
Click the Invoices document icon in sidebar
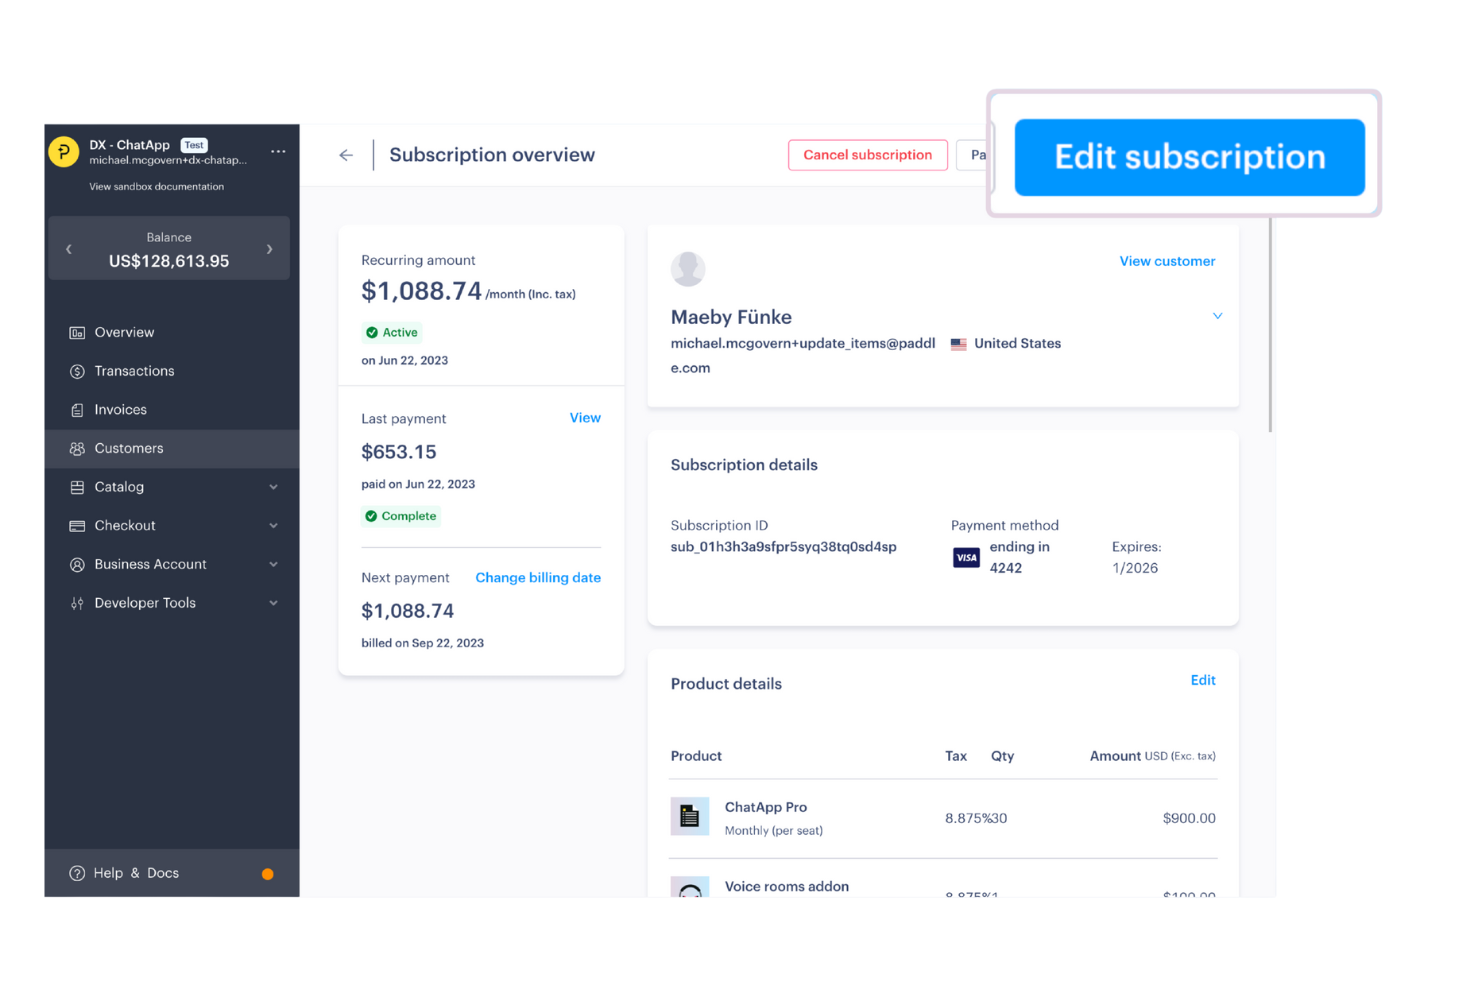[77, 410]
